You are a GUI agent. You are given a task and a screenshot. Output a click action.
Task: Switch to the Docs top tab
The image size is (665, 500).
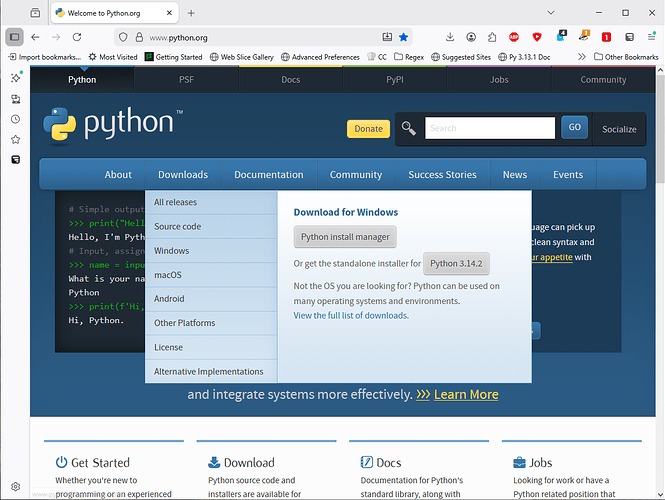point(291,80)
